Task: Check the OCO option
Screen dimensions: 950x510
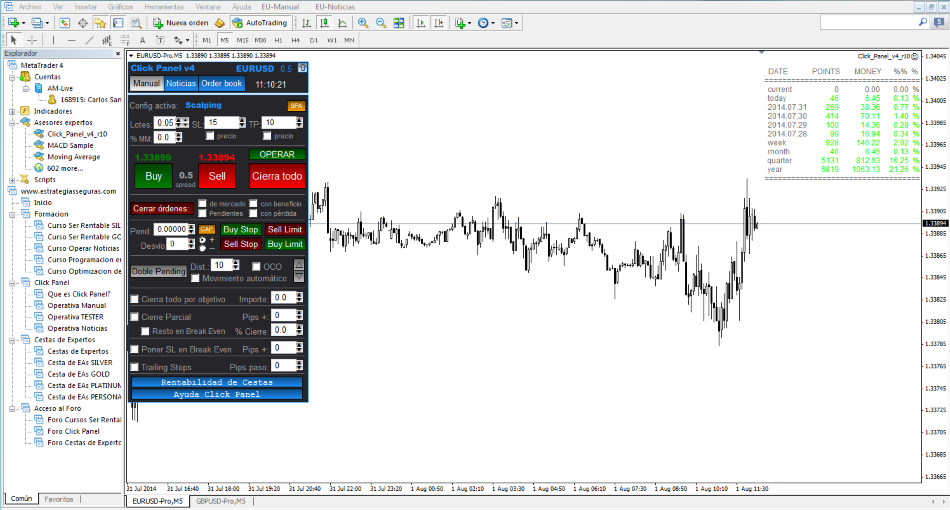Action: [x=256, y=267]
